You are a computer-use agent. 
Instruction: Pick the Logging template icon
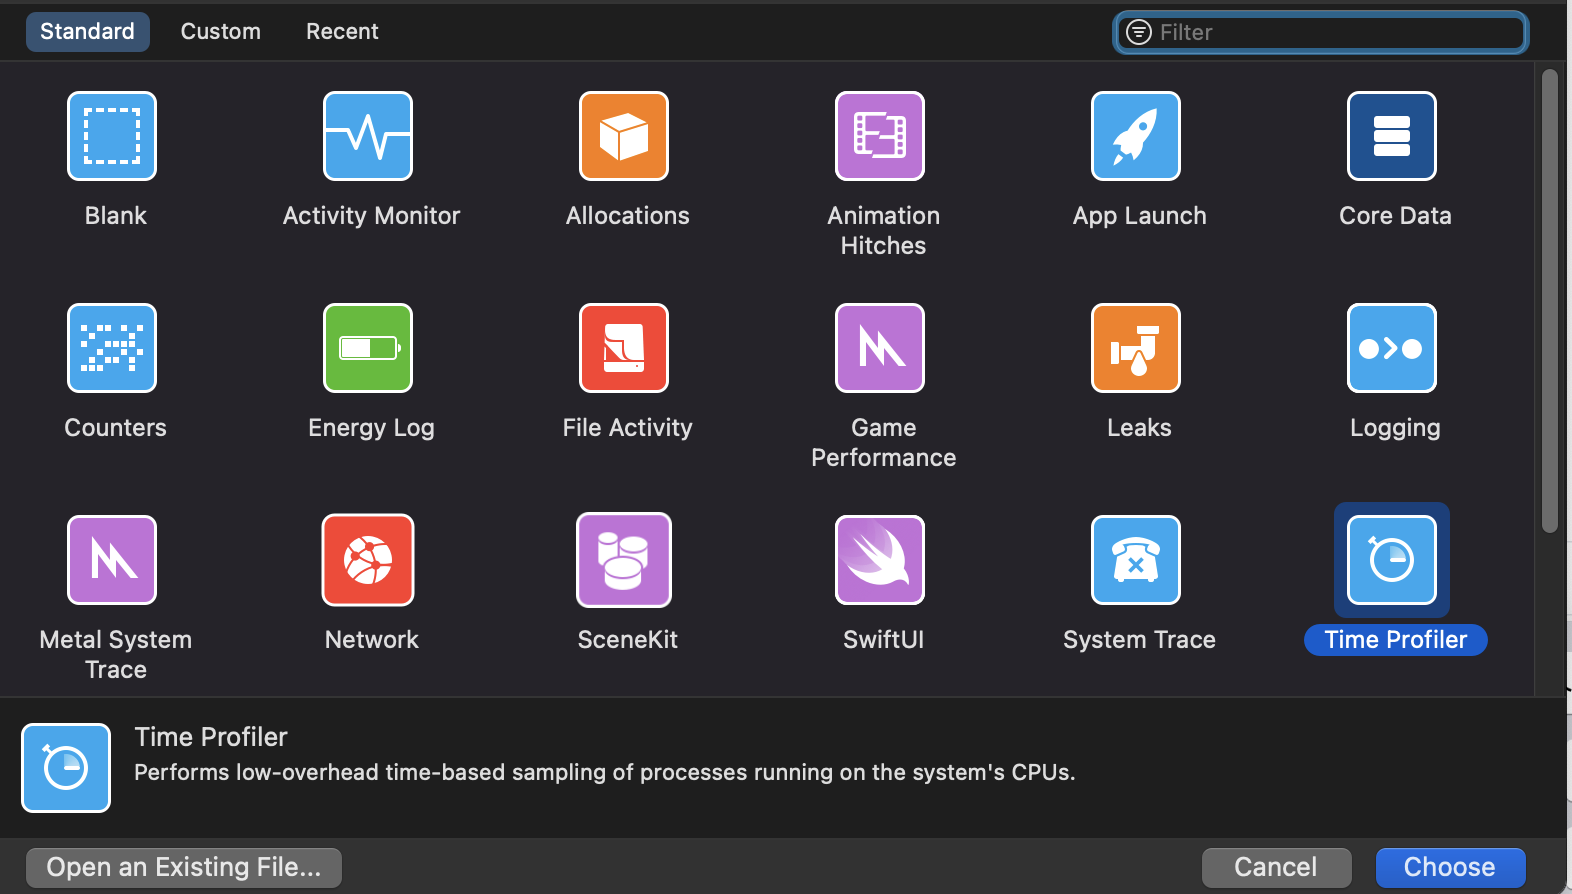click(x=1392, y=348)
